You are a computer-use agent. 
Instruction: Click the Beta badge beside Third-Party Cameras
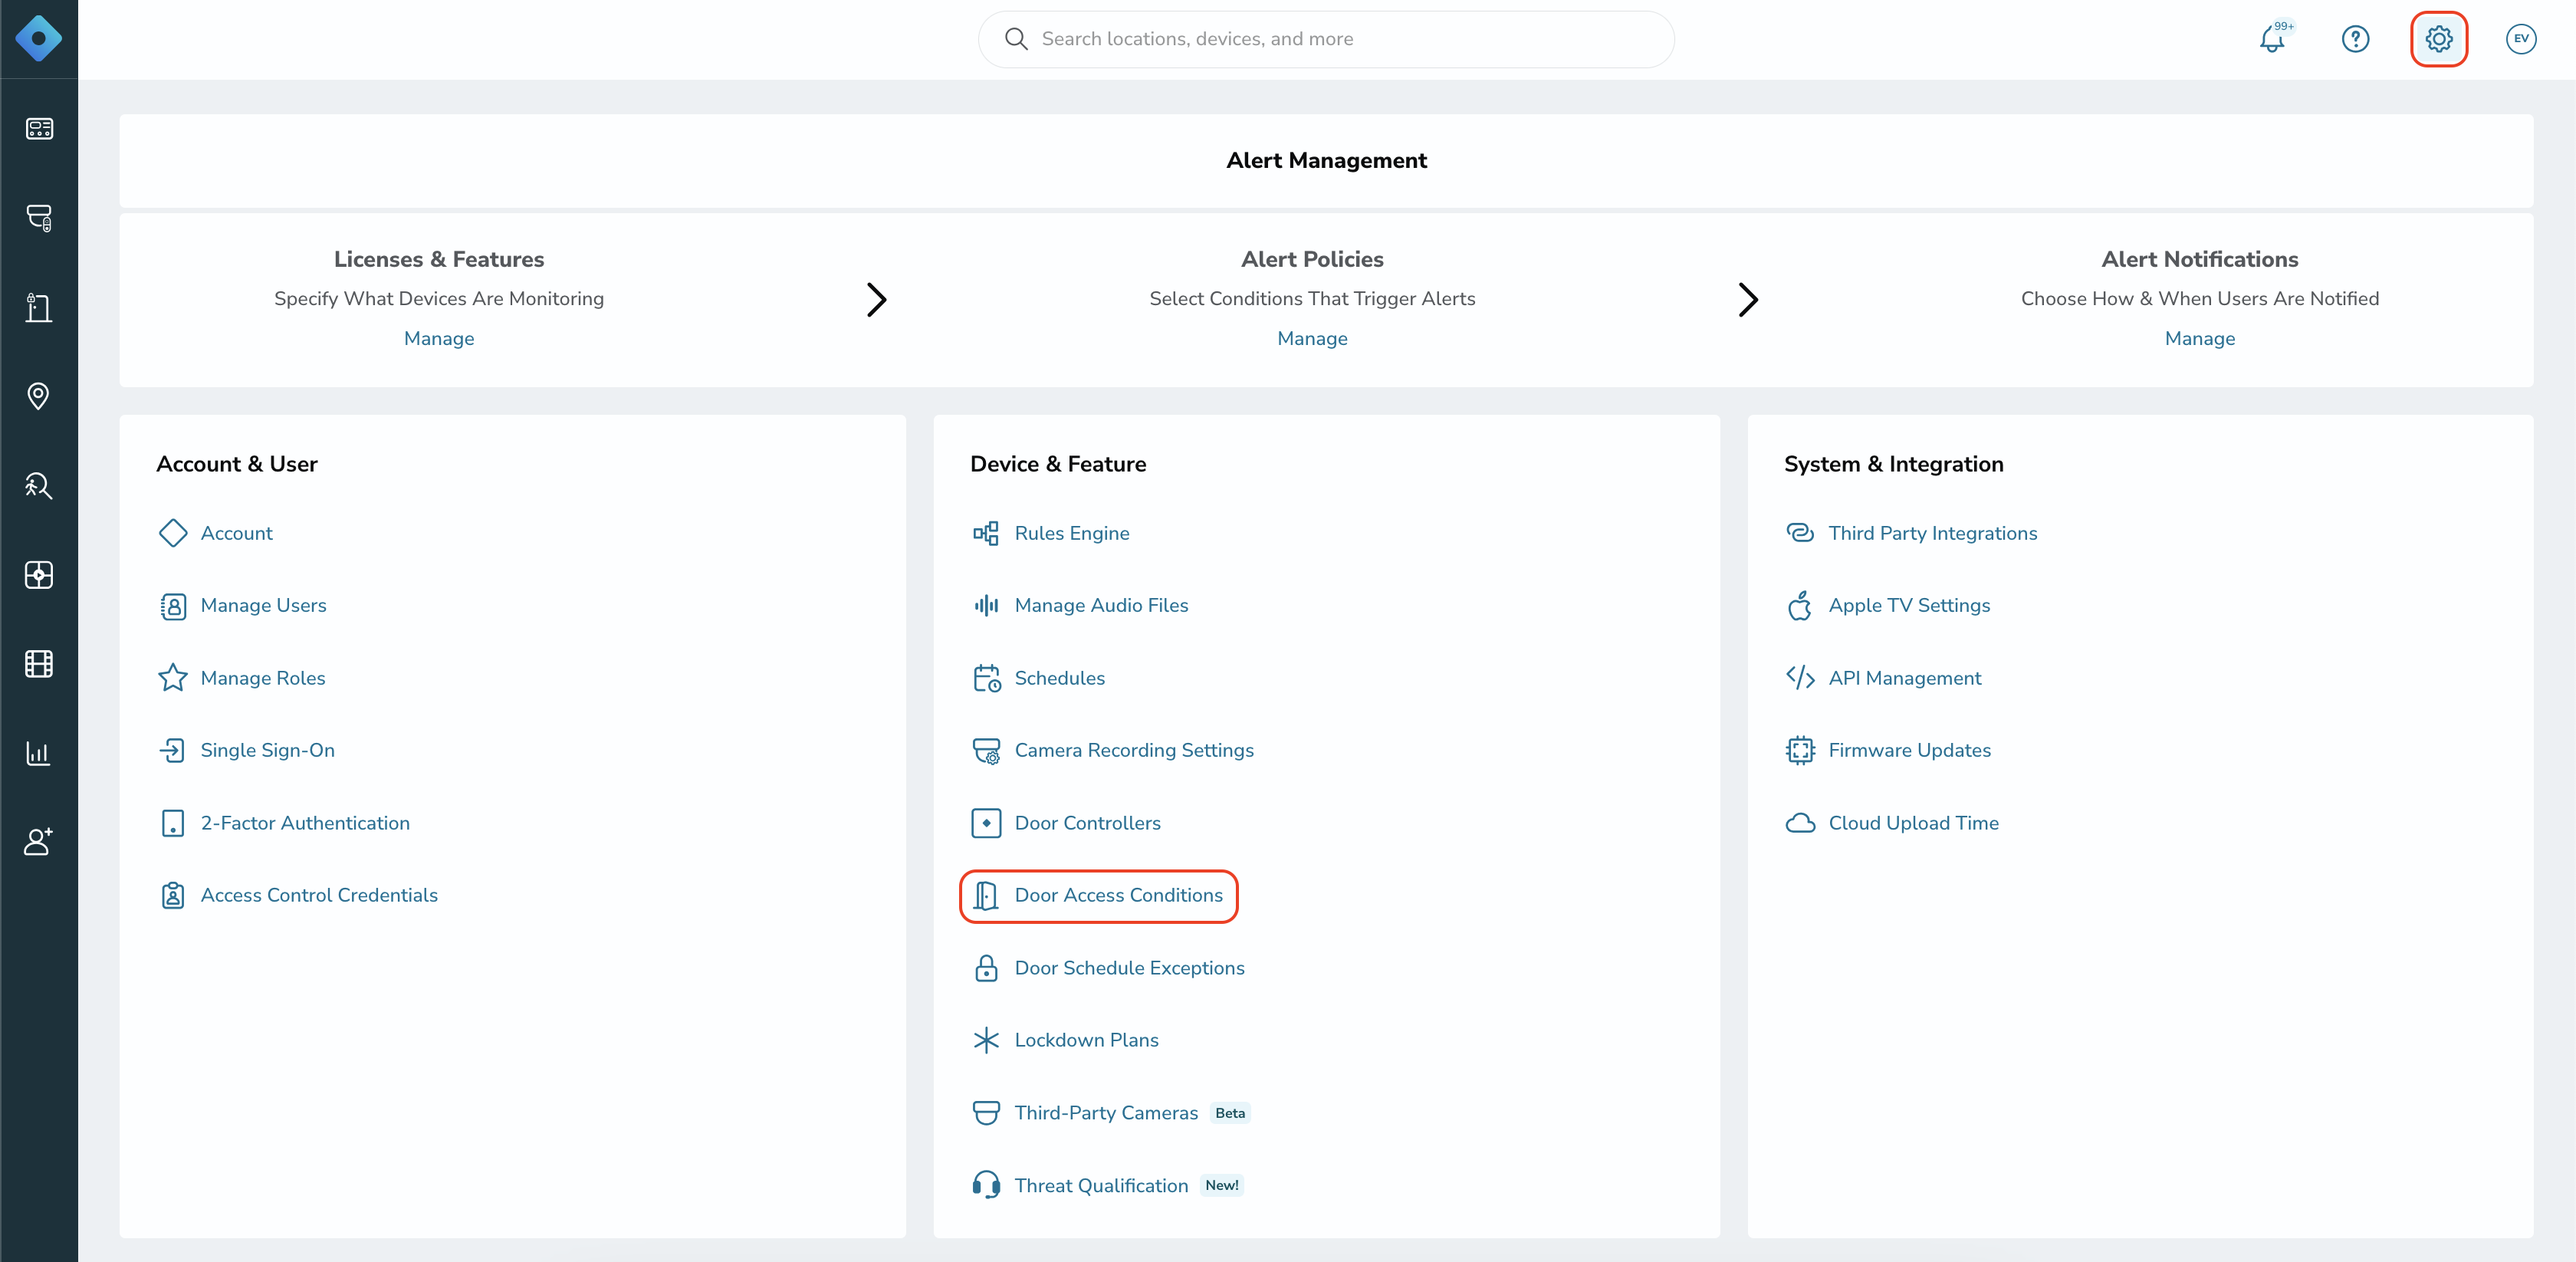pos(1230,1113)
